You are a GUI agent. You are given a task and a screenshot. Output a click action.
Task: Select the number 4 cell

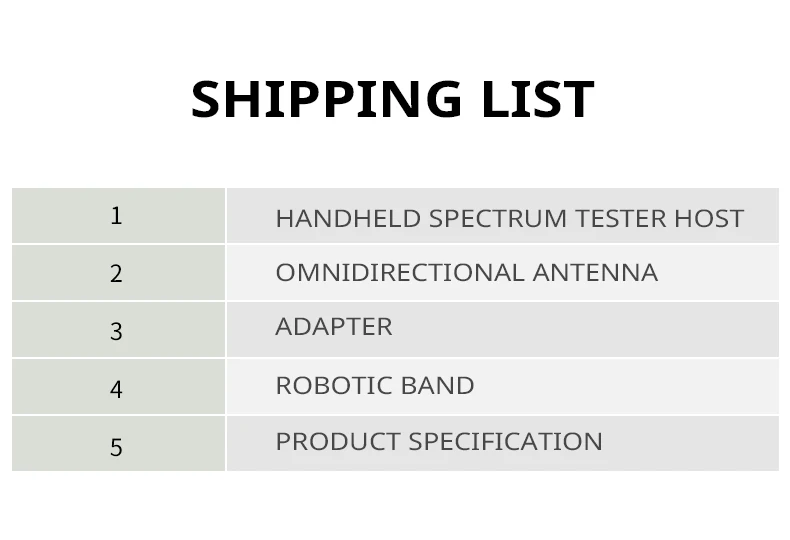point(117,388)
